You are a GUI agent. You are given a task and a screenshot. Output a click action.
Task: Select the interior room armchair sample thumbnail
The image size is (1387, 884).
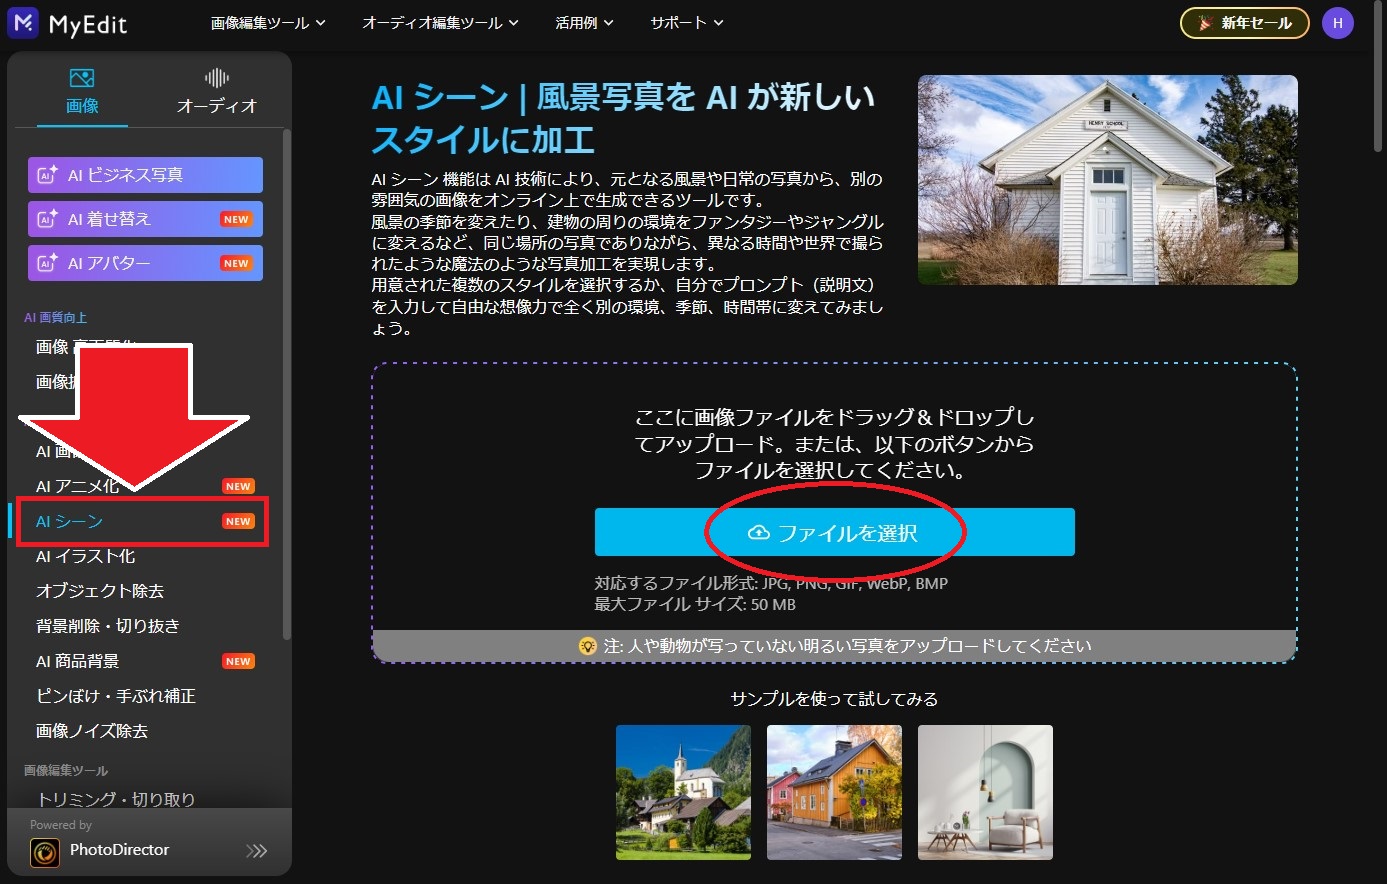pos(985,792)
